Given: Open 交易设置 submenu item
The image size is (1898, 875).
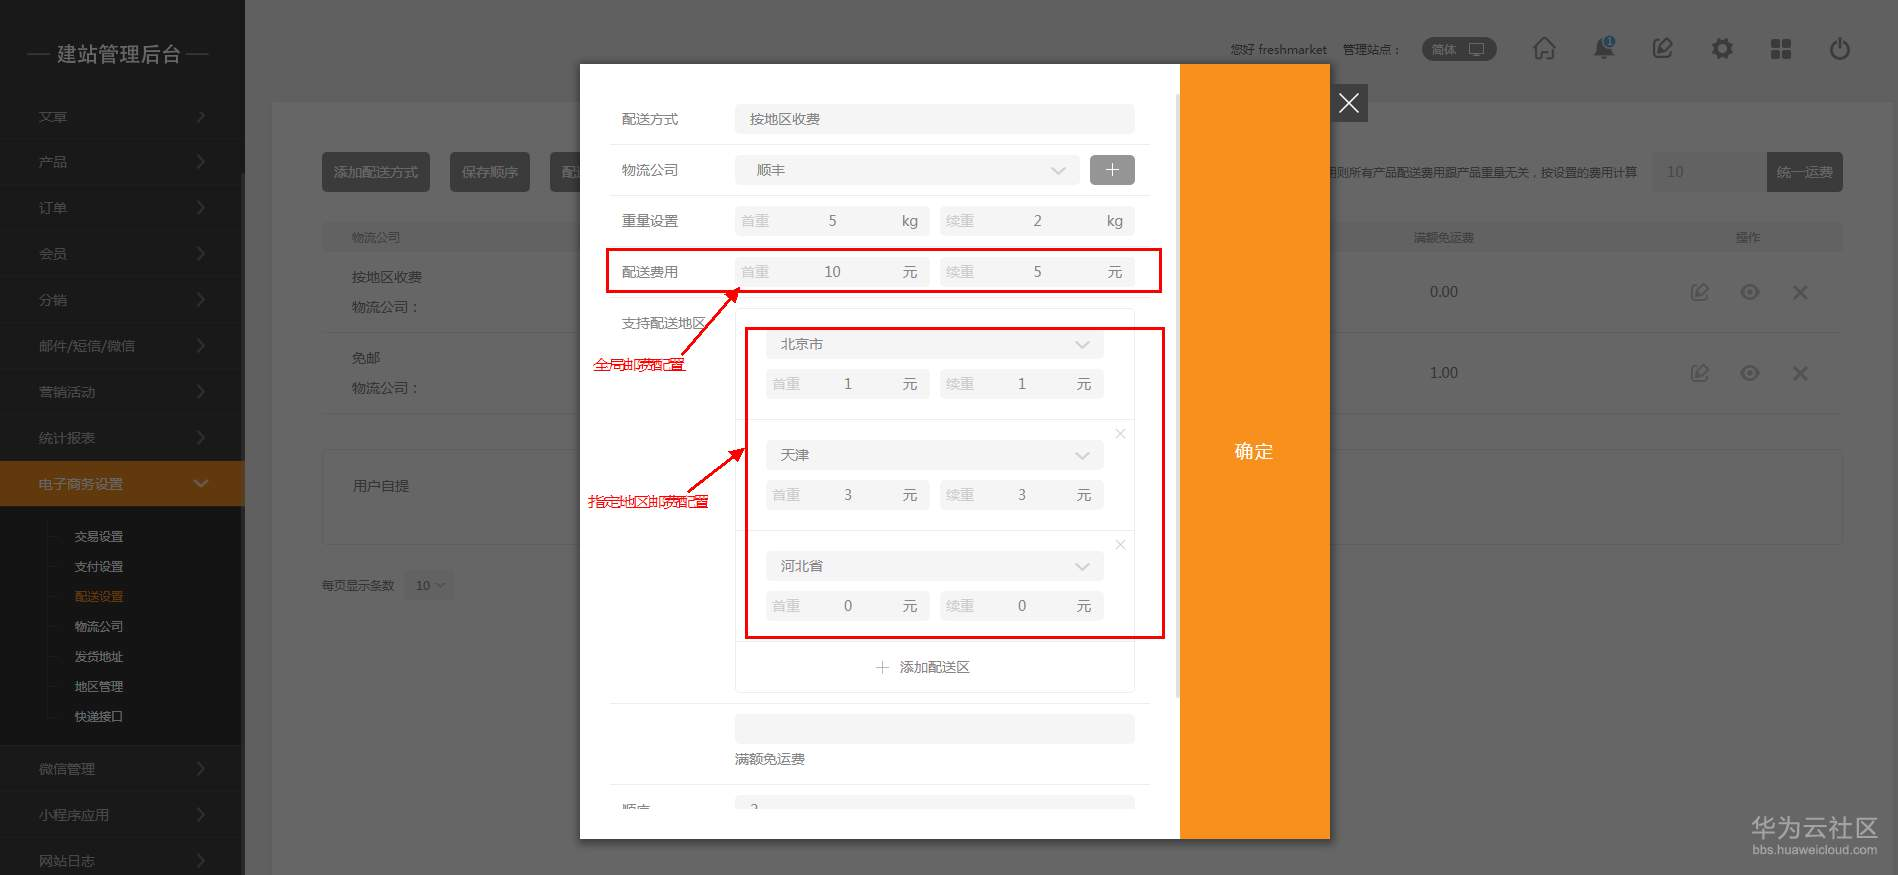Looking at the screenshot, I should pos(99,537).
